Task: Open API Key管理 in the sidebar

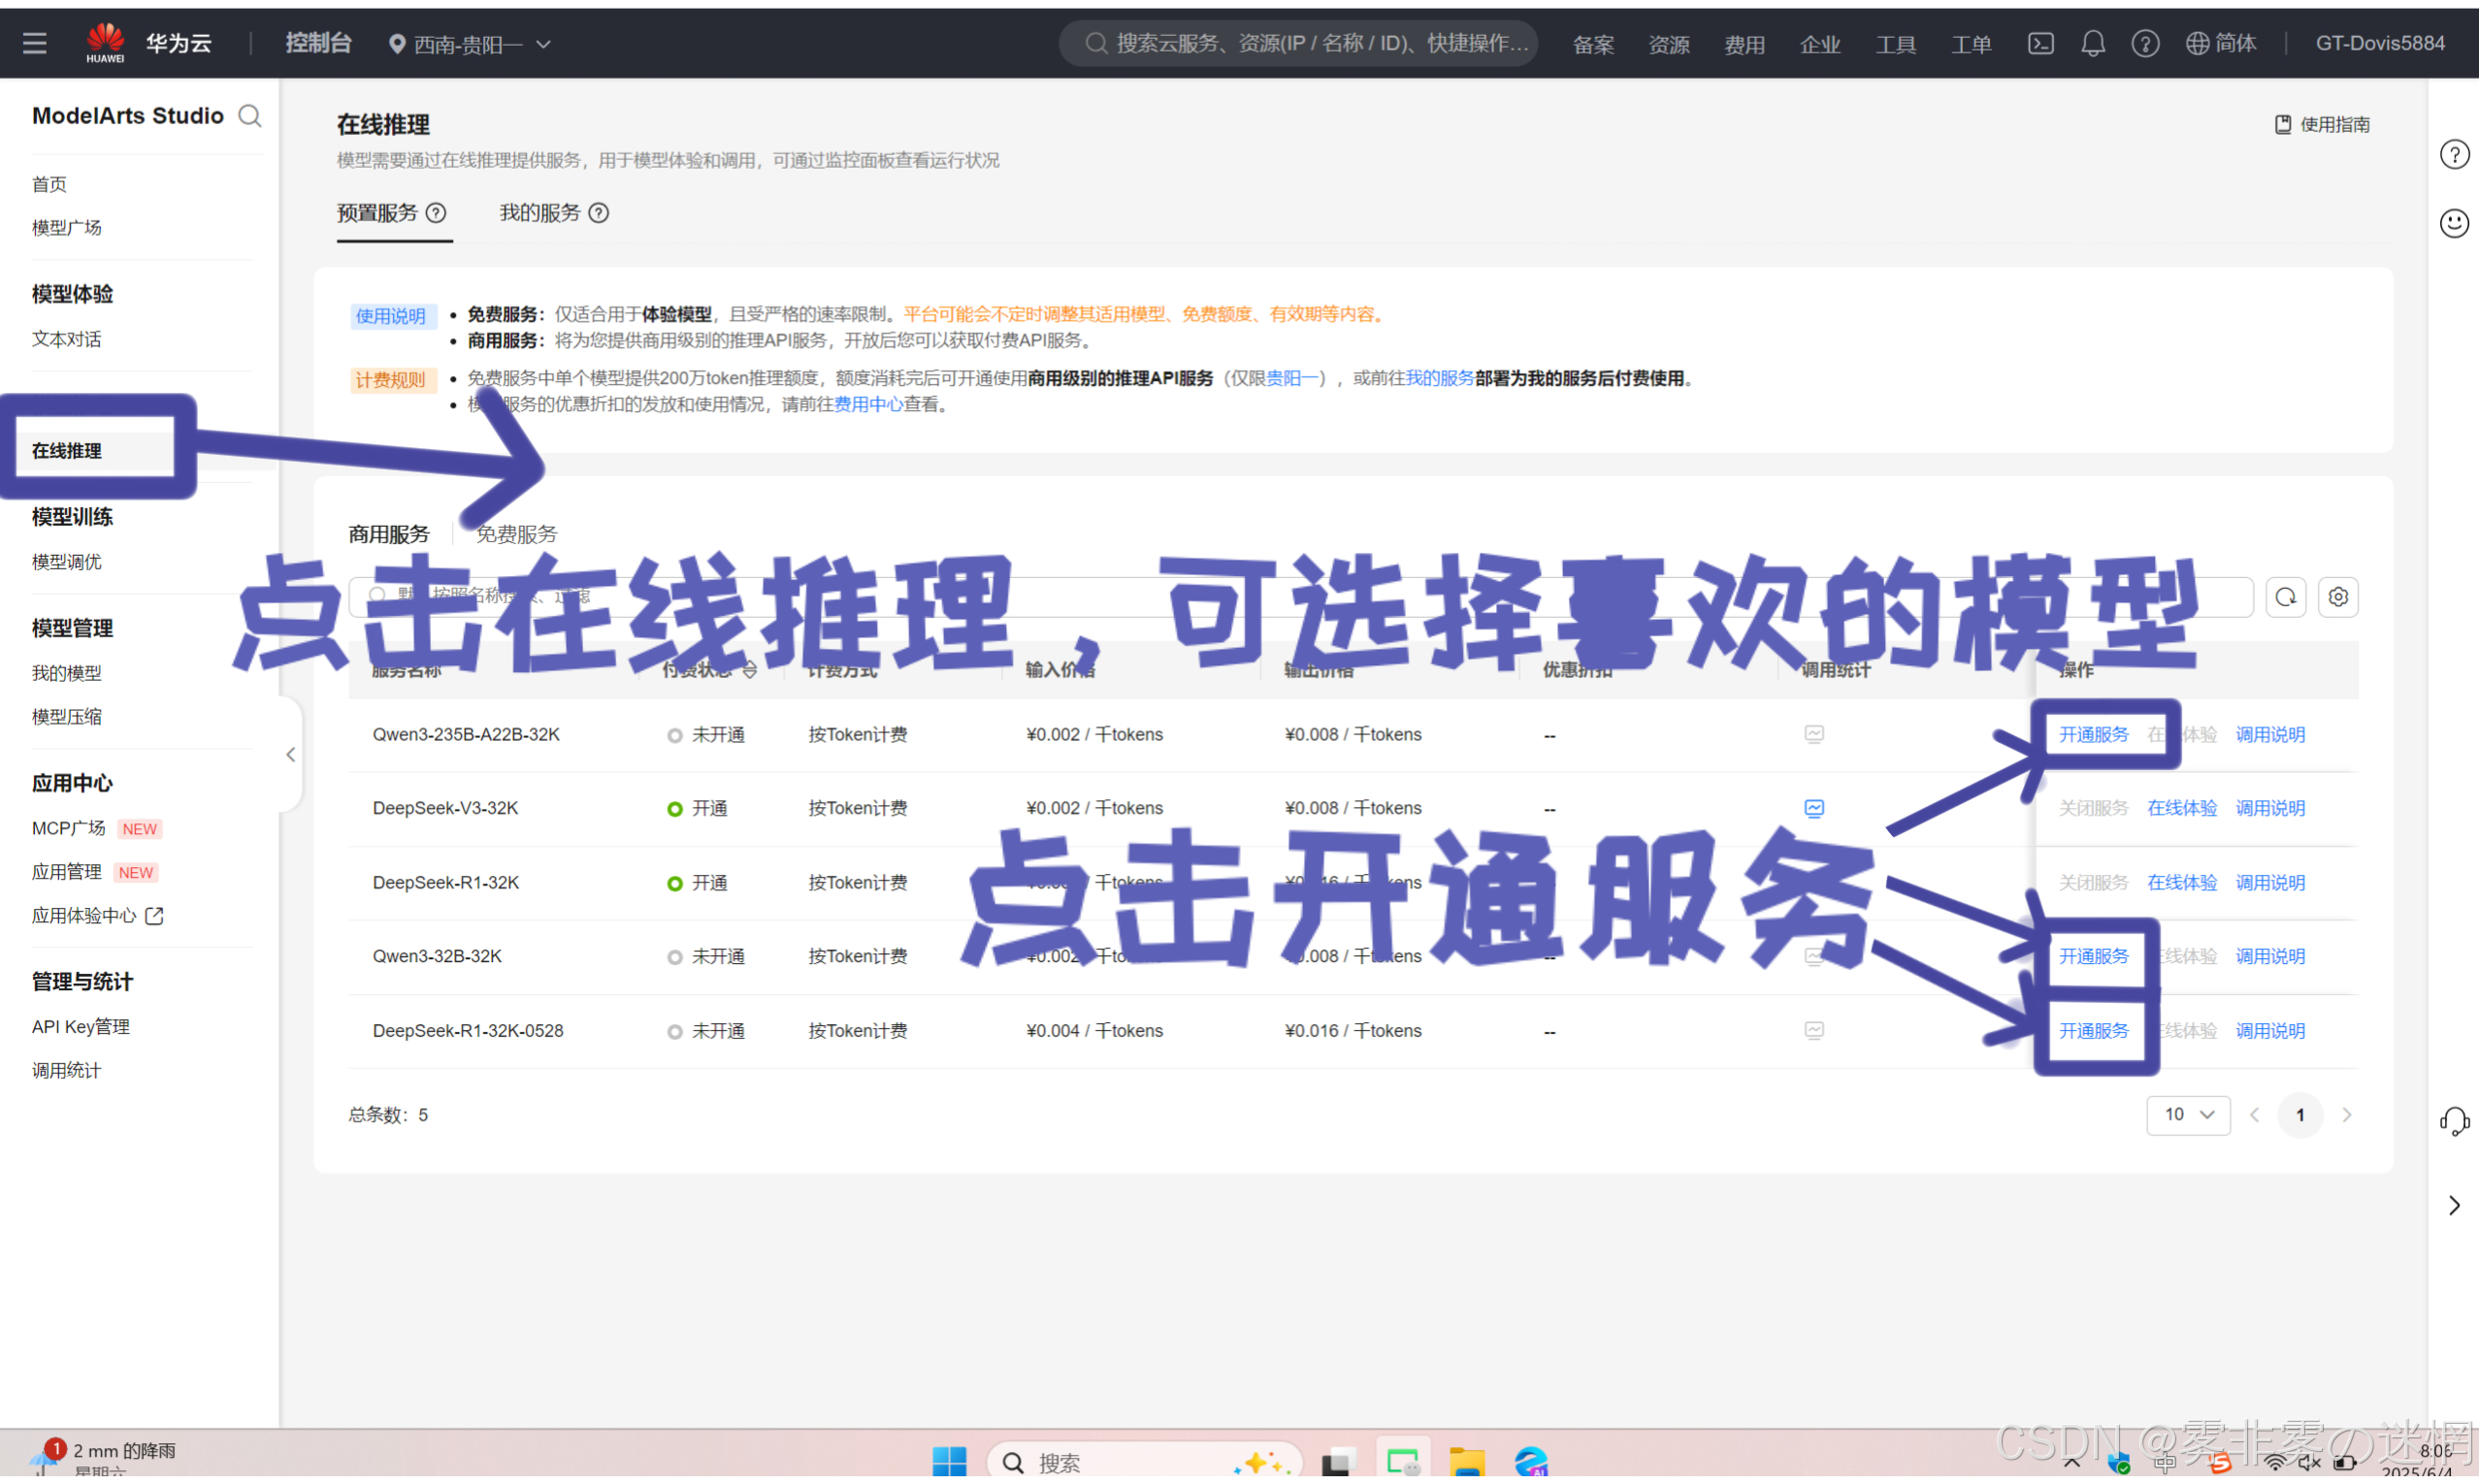Action: point(81,1027)
